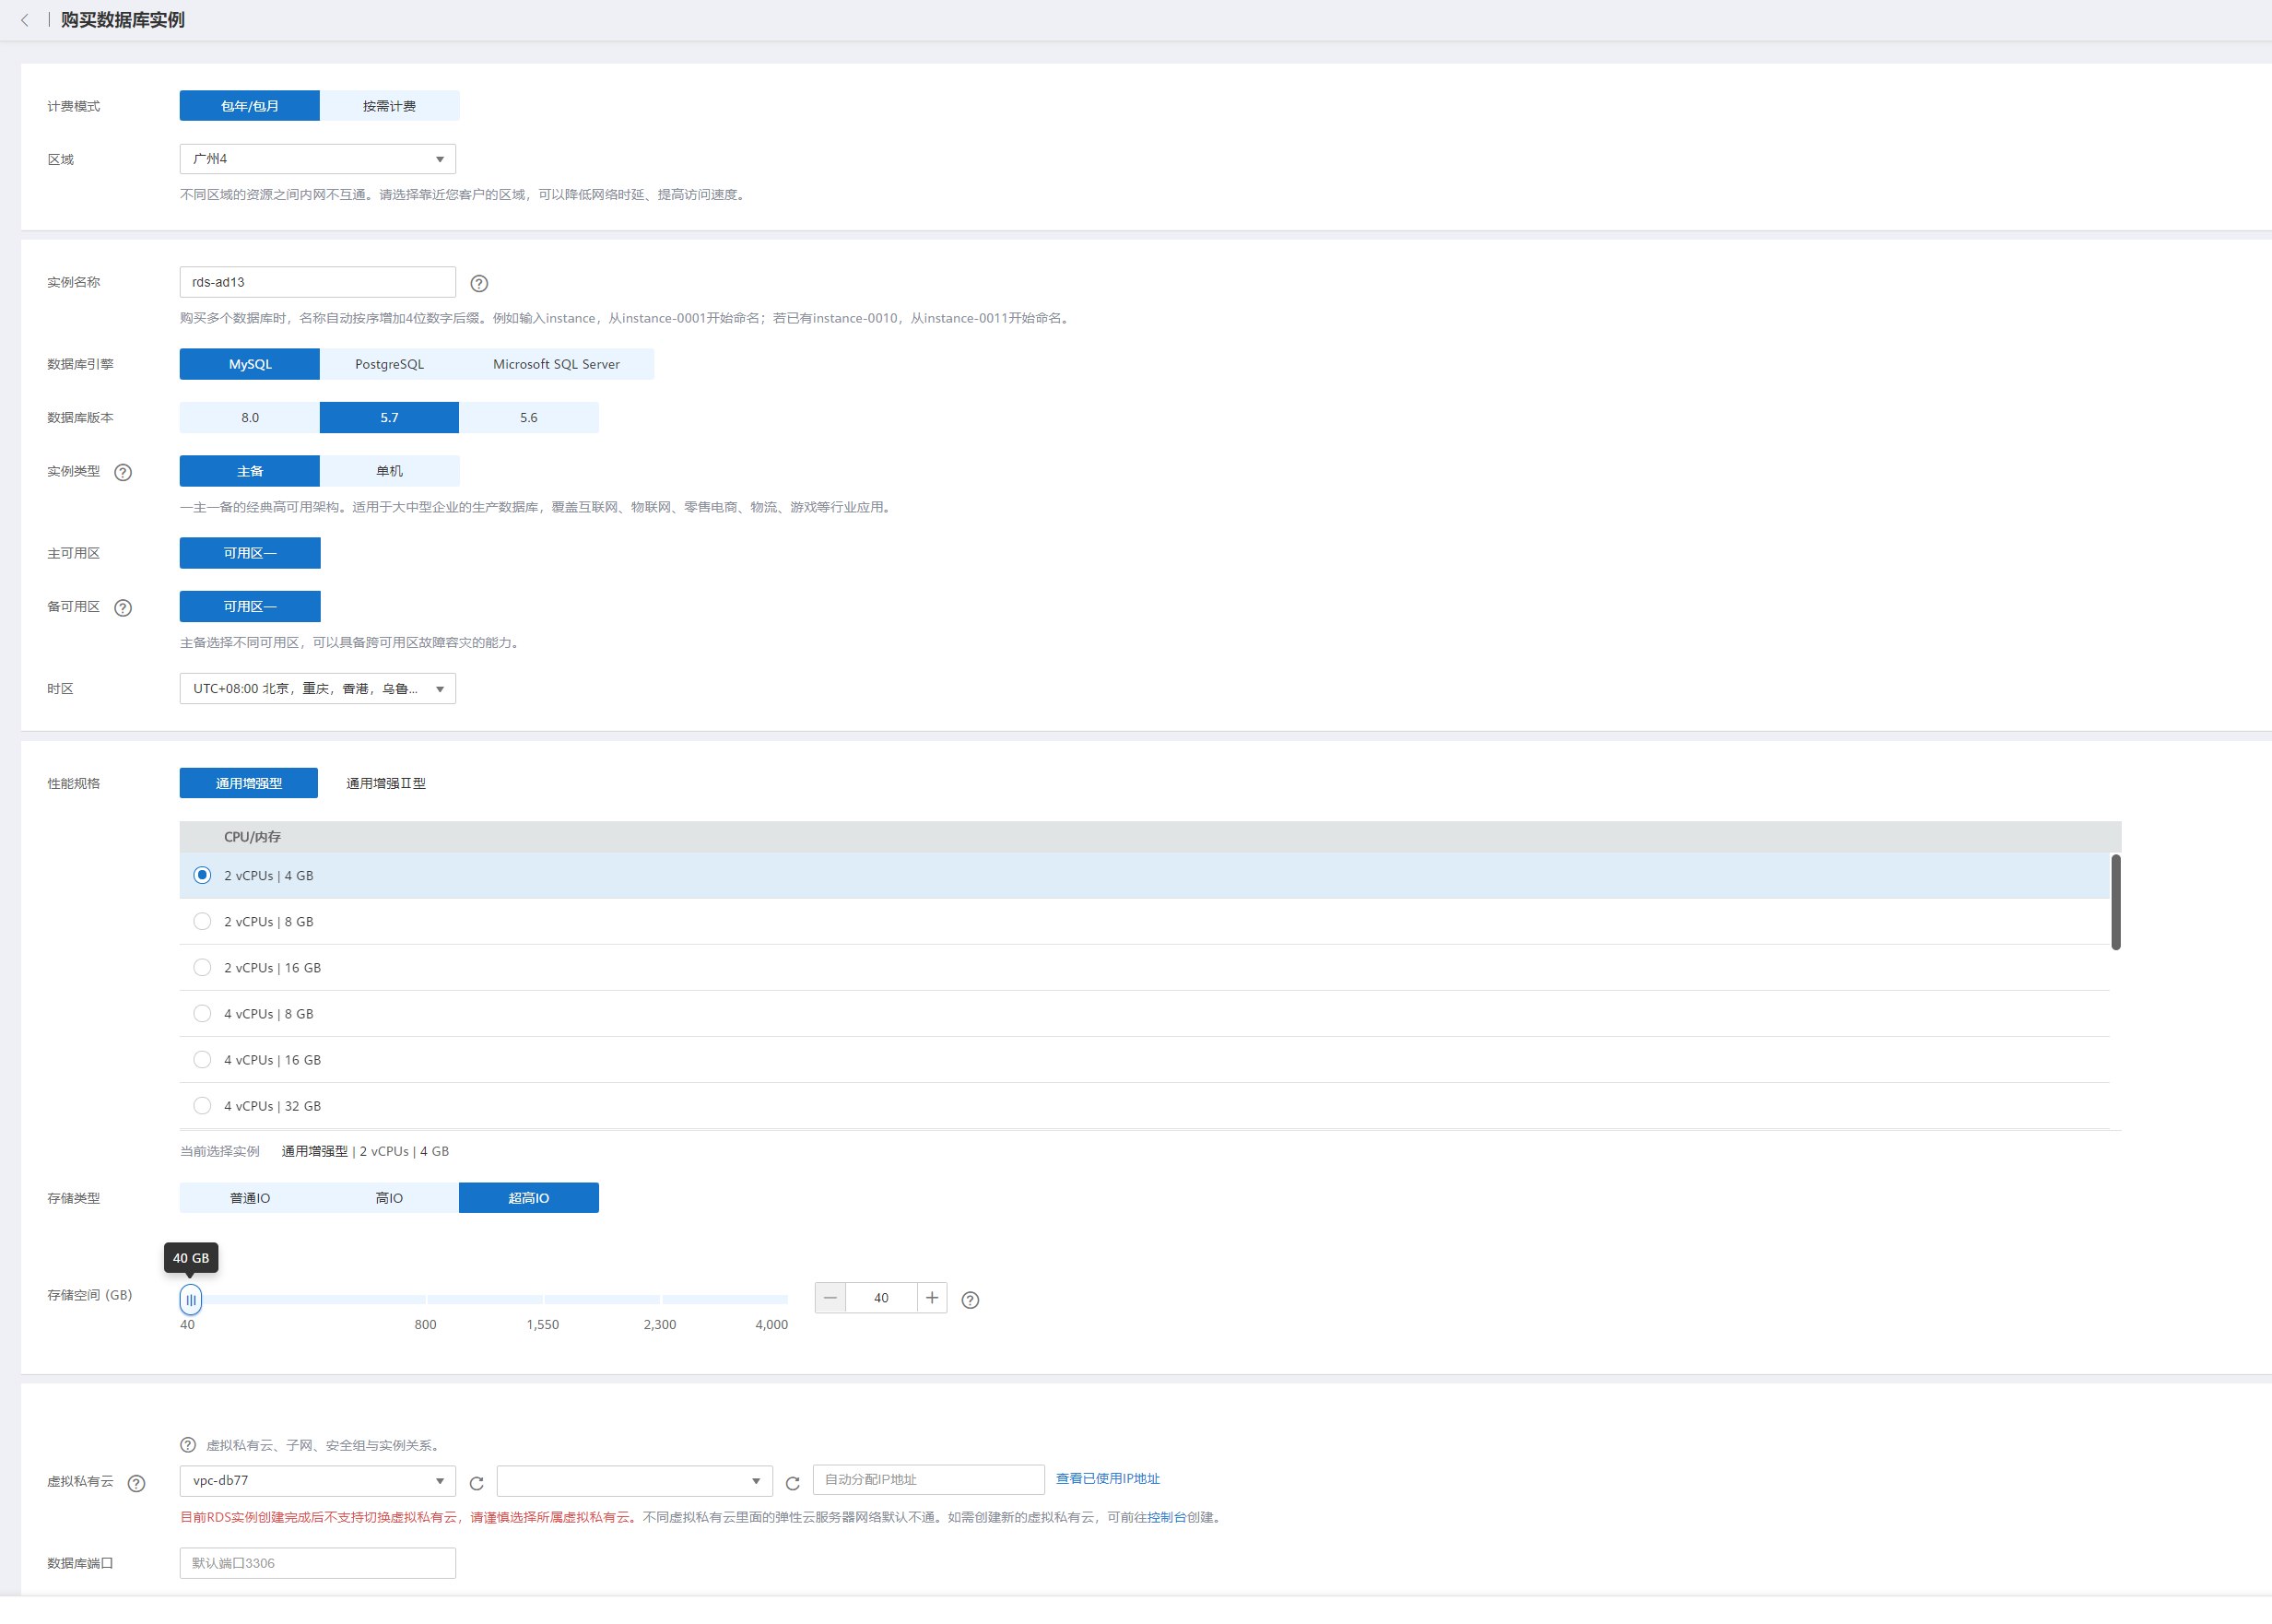2272x1624 pixels.
Task: Click the help icon beside 虚拟私有云 label
Action: point(137,1483)
